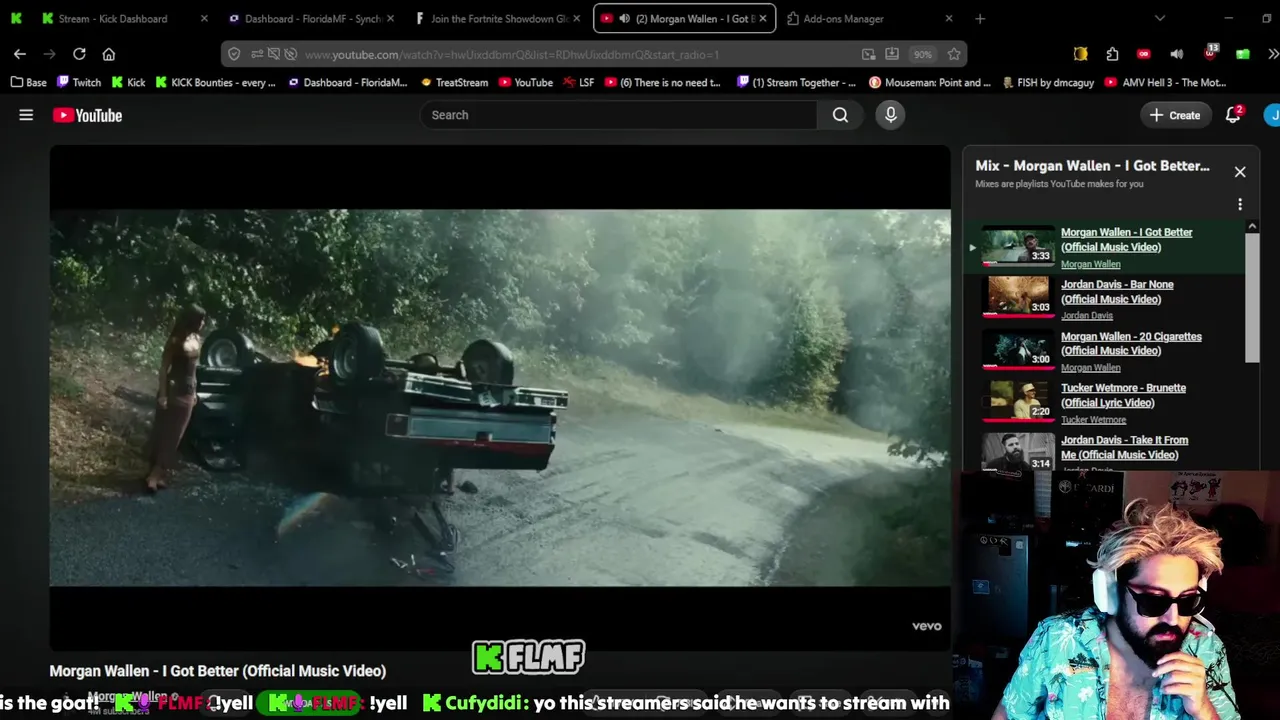
Task: Open the KICK Bounties bookmark
Action: click(x=215, y=83)
